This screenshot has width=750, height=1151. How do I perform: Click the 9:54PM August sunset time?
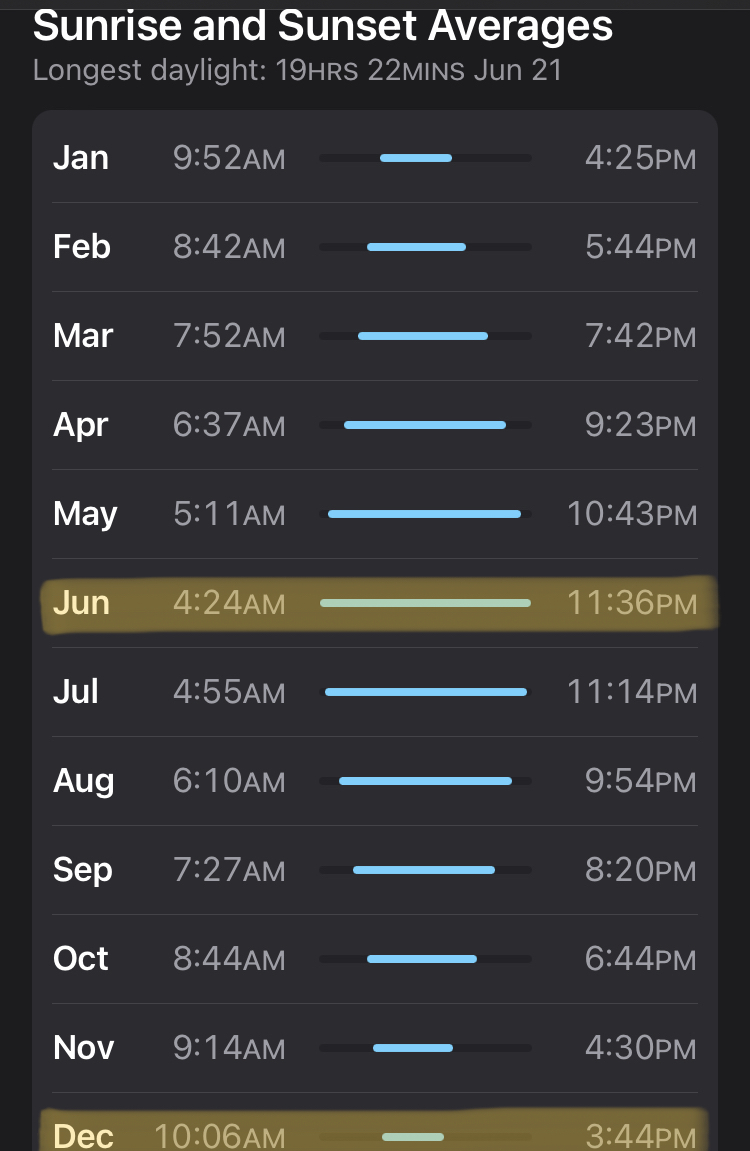pos(640,781)
